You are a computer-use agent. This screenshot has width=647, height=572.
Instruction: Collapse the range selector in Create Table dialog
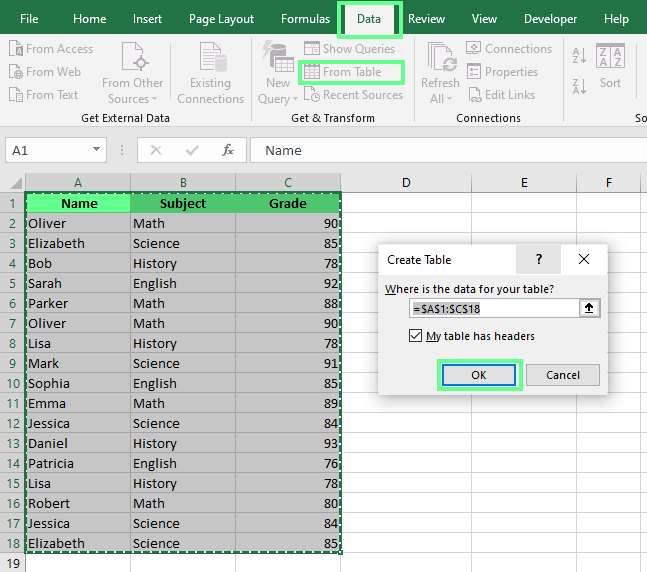590,308
